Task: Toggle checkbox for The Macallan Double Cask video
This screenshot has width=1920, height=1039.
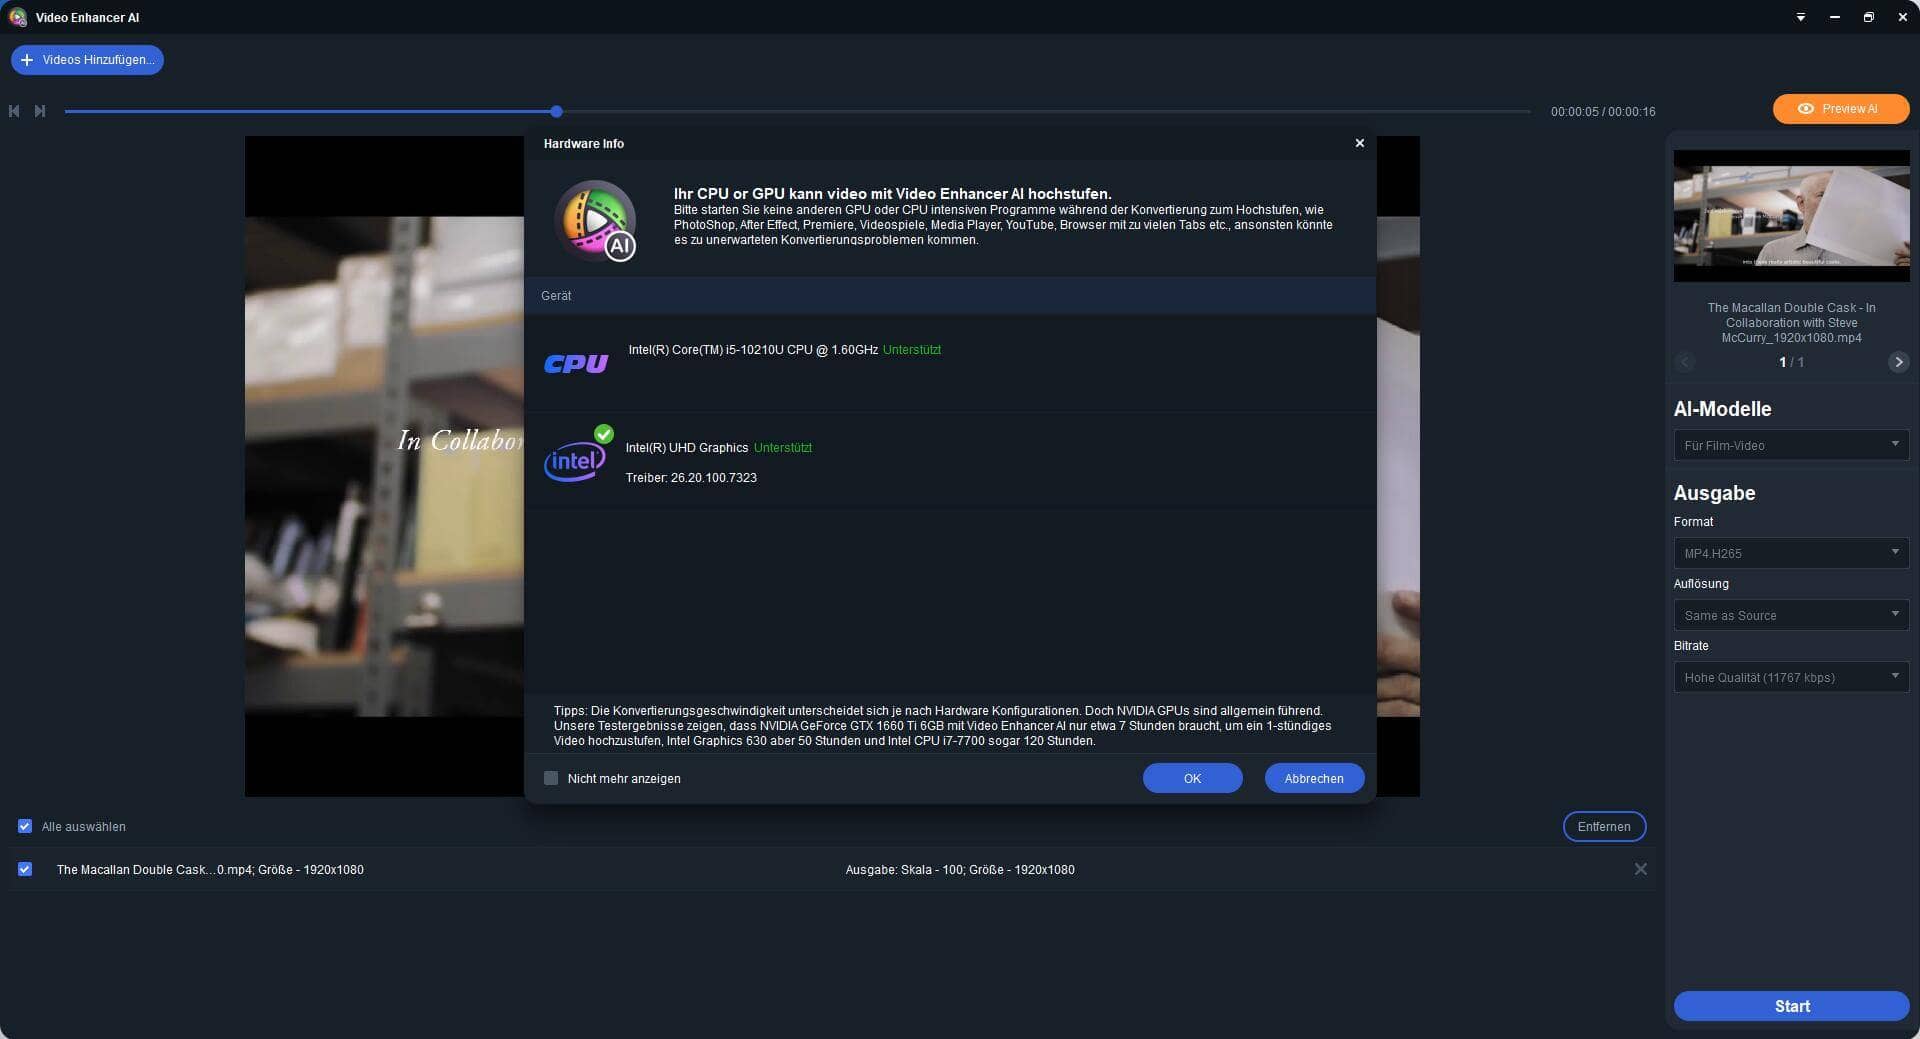Action: point(25,869)
